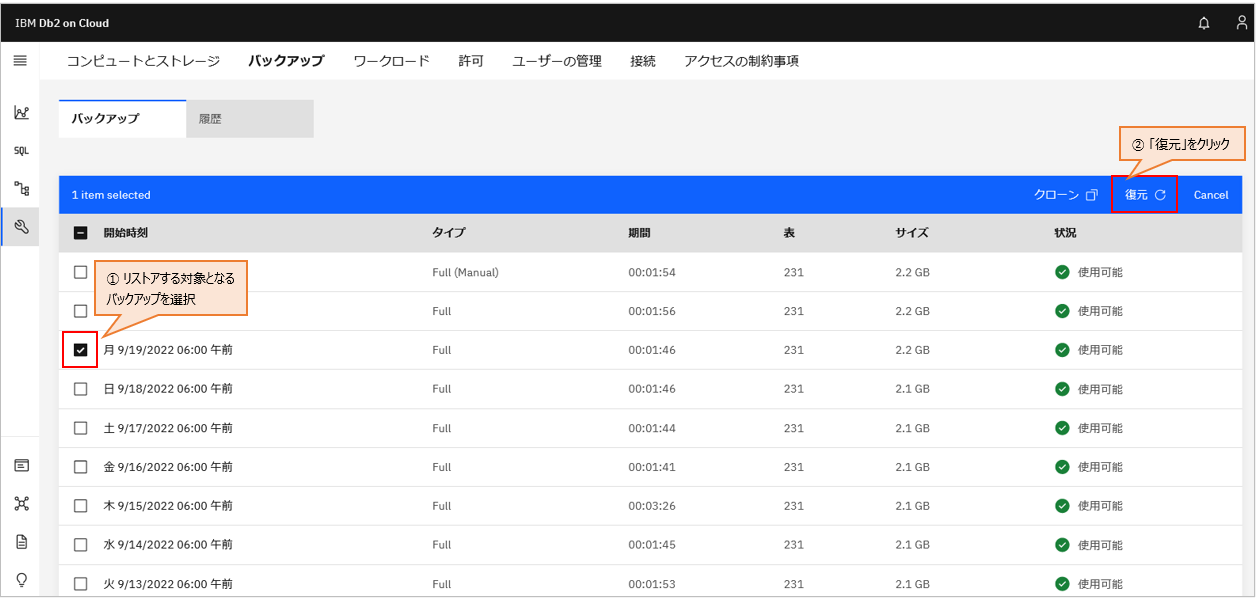1258x600 pixels.
Task: Click the billing card icon in the sidebar
Action: [x=21, y=465]
